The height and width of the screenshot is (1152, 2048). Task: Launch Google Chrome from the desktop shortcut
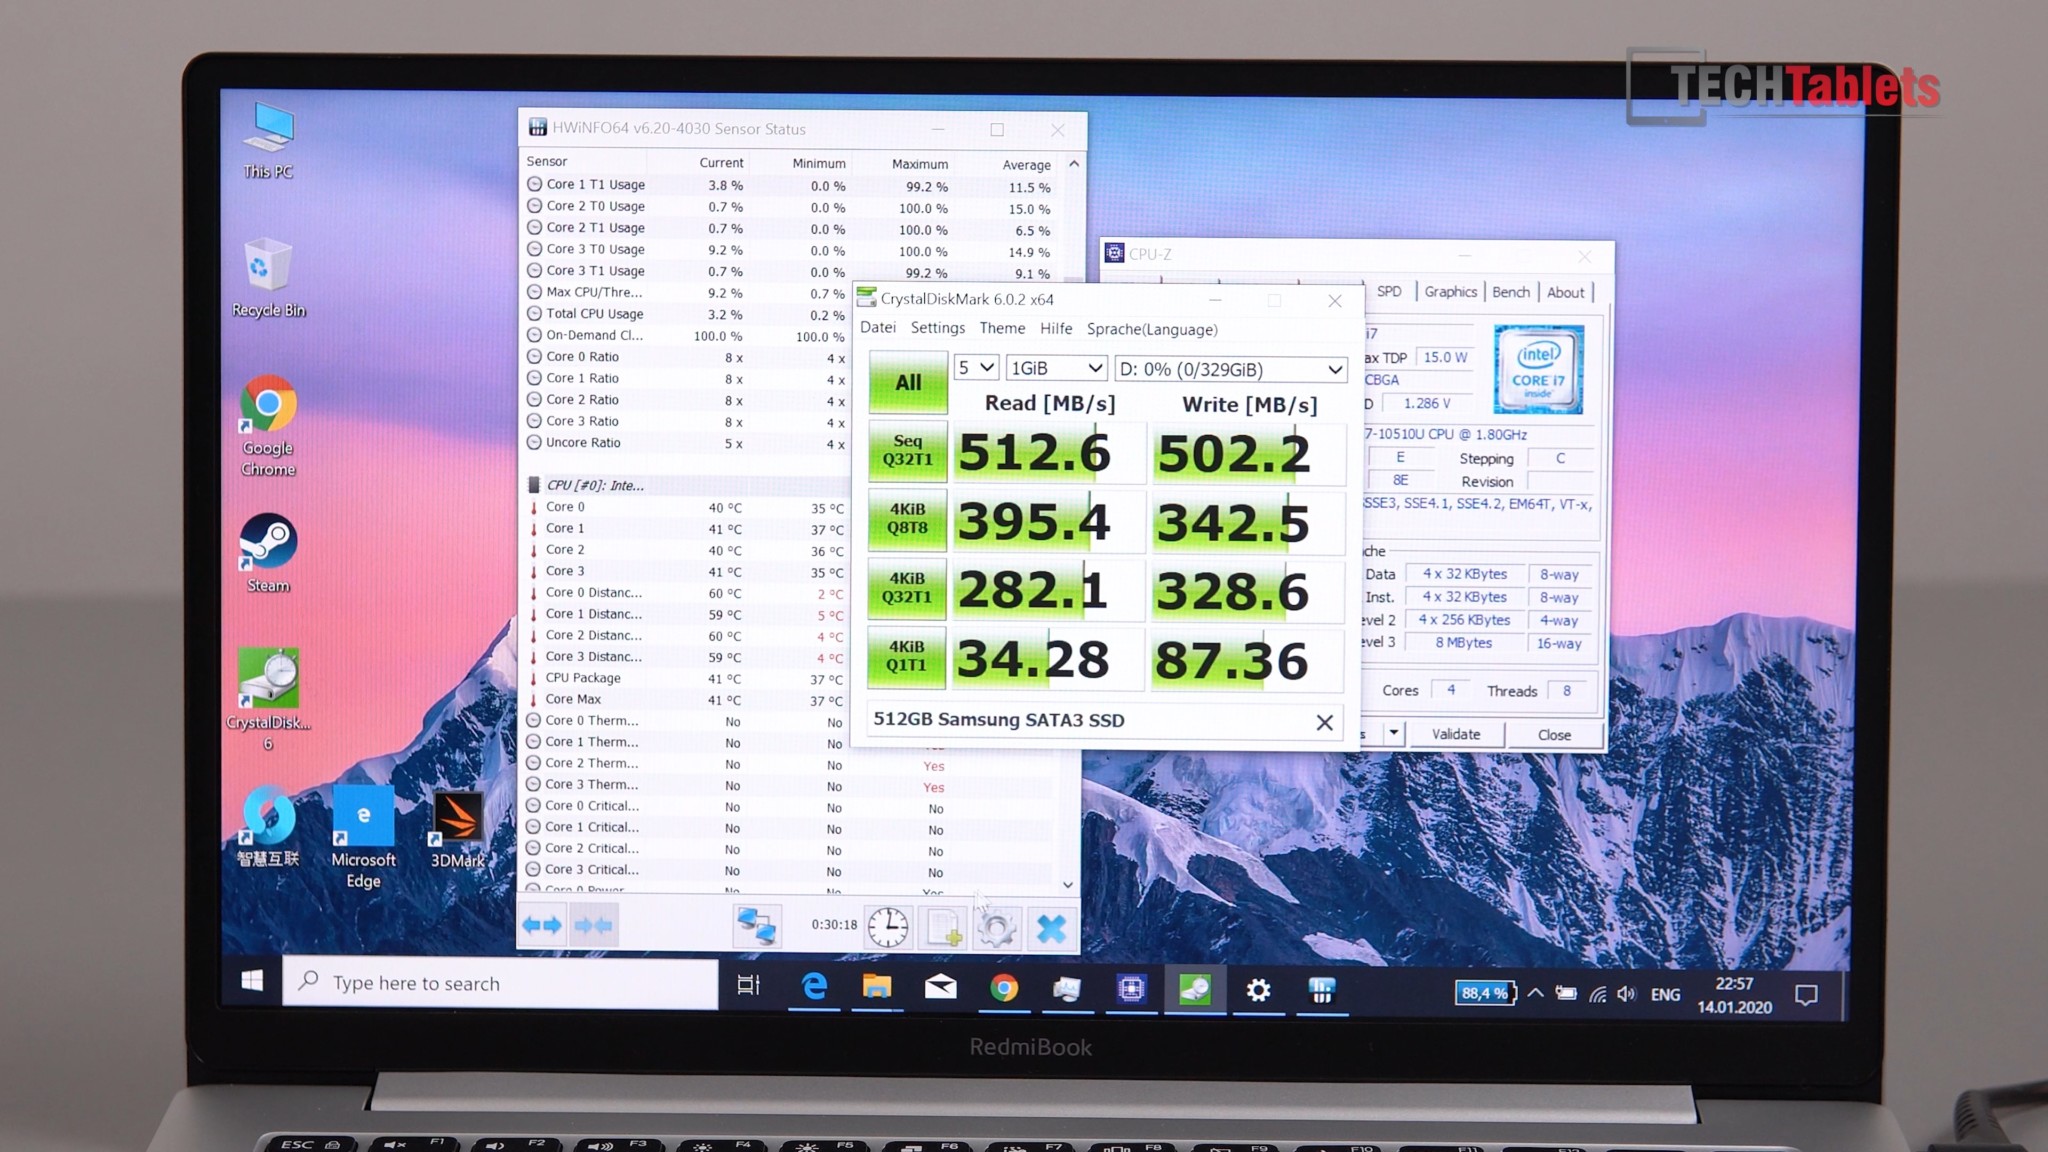pos(268,426)
